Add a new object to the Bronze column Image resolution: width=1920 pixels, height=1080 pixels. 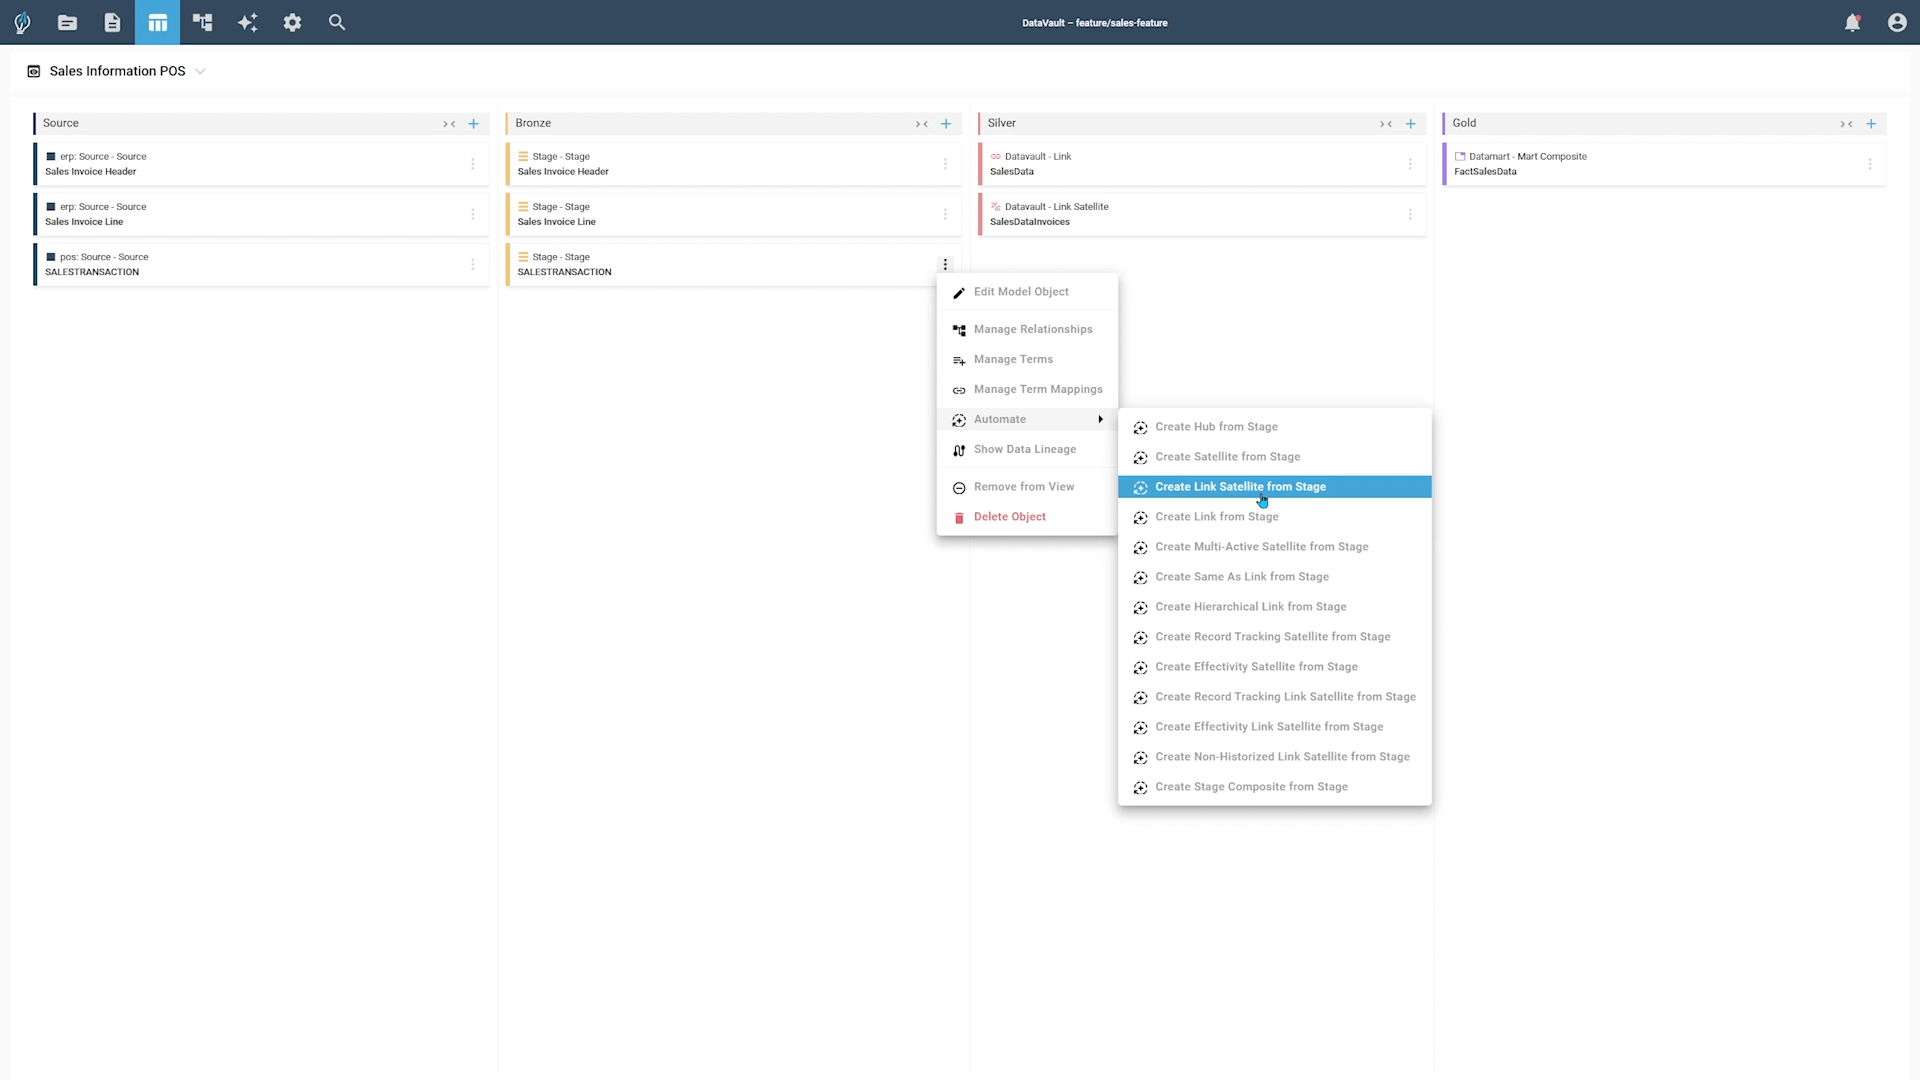tap(946, 123)
